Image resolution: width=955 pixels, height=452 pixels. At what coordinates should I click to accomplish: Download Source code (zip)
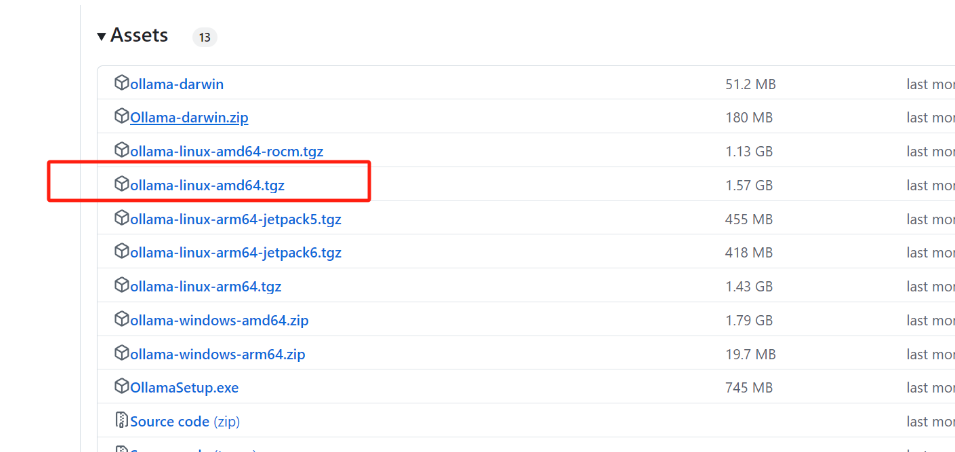coord(185,421)
